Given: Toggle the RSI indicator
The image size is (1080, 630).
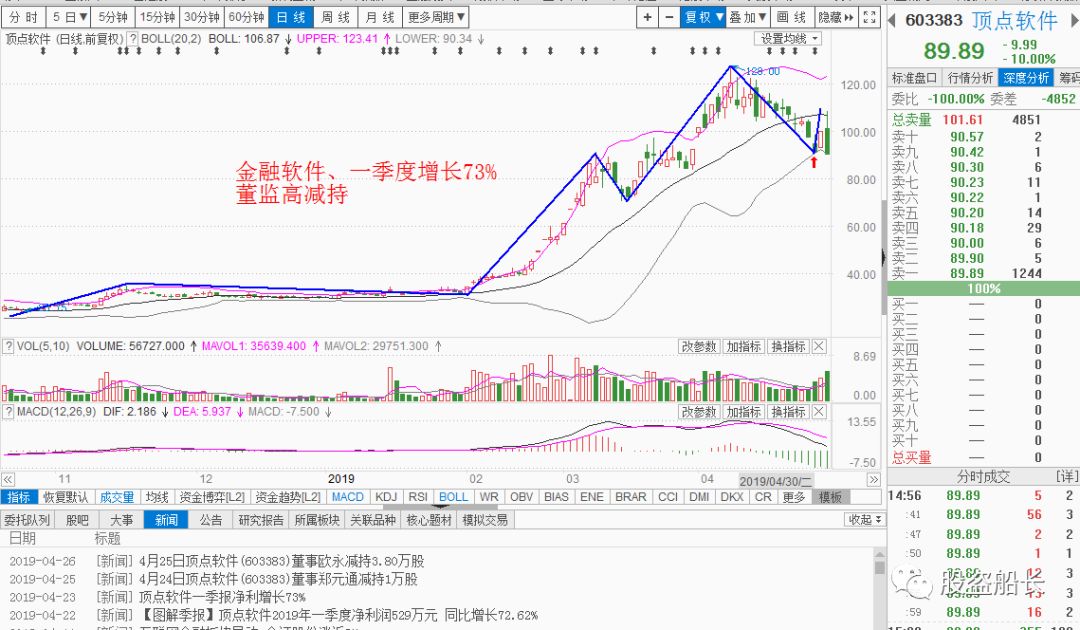Looking at the screenshot, I should [x=418, y=497].
